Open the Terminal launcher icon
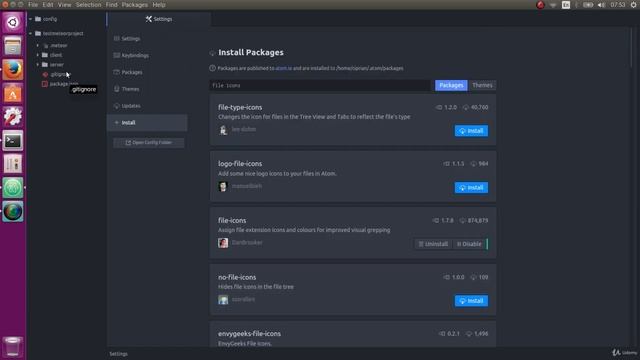 (x=13, y=140)
